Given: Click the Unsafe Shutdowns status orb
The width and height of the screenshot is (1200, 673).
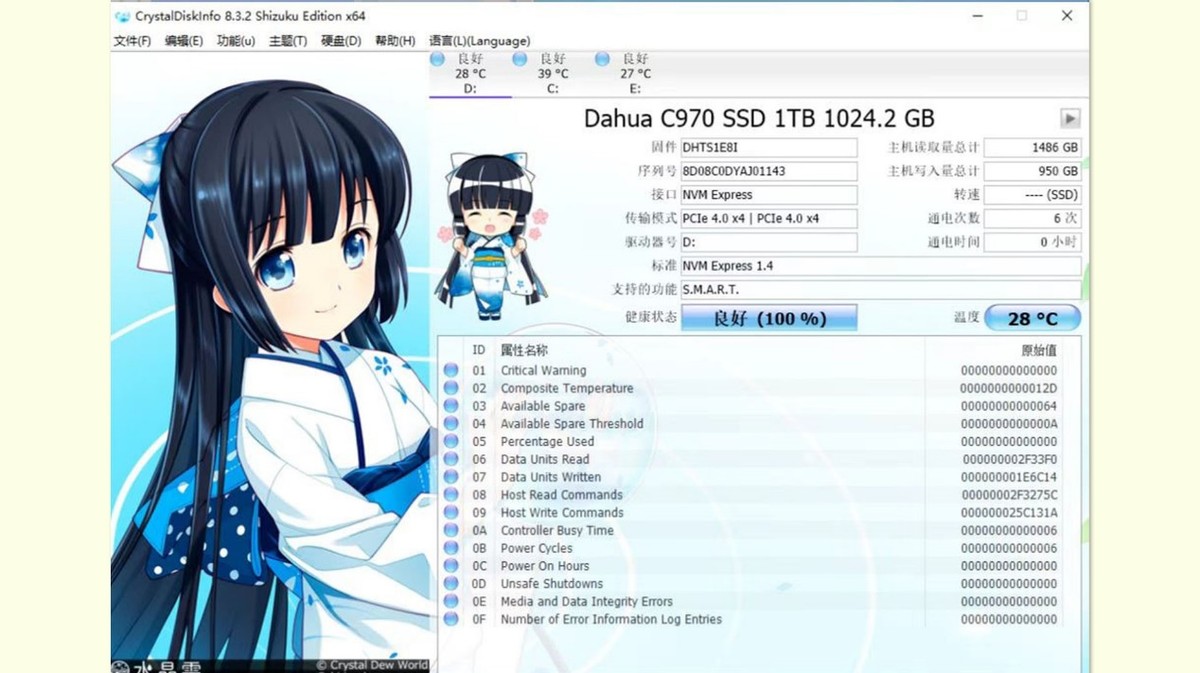Looking at the screenshot, I should 451,584.
